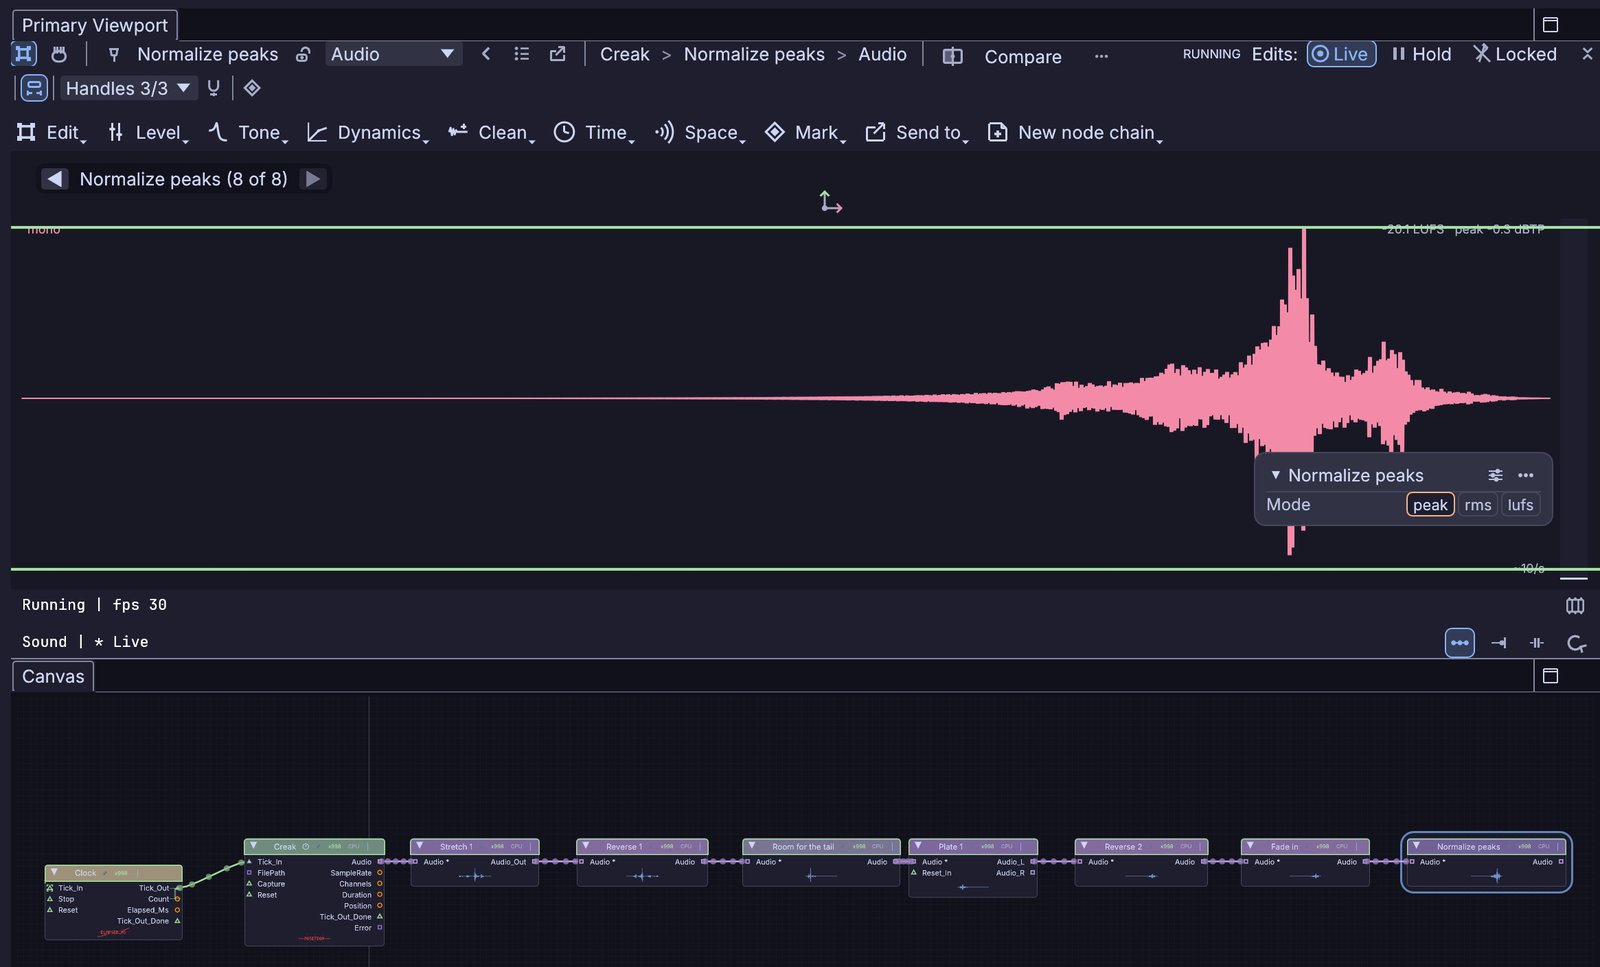The width and height of the screenshot is (1600, 967).
Task: Set edits mode to Hold
Action: 1421,54
